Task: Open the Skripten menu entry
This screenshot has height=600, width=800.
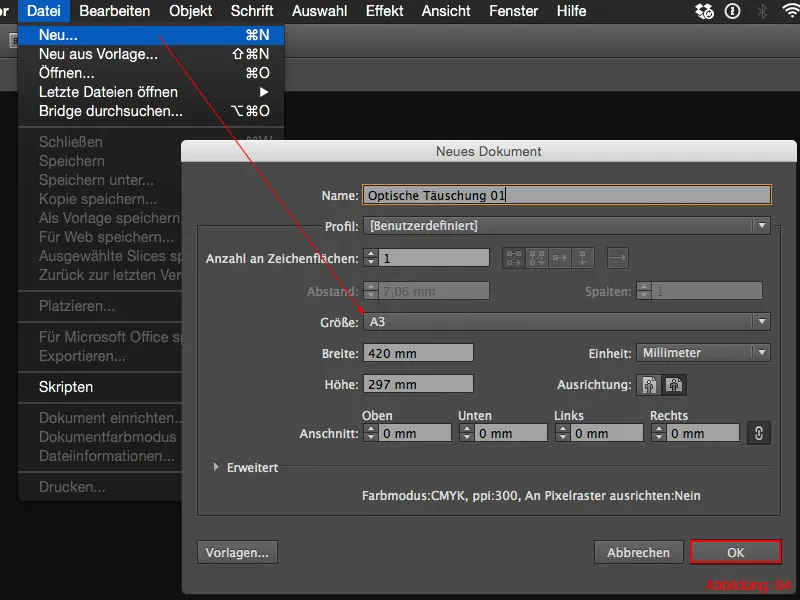Action: (100, 387)
